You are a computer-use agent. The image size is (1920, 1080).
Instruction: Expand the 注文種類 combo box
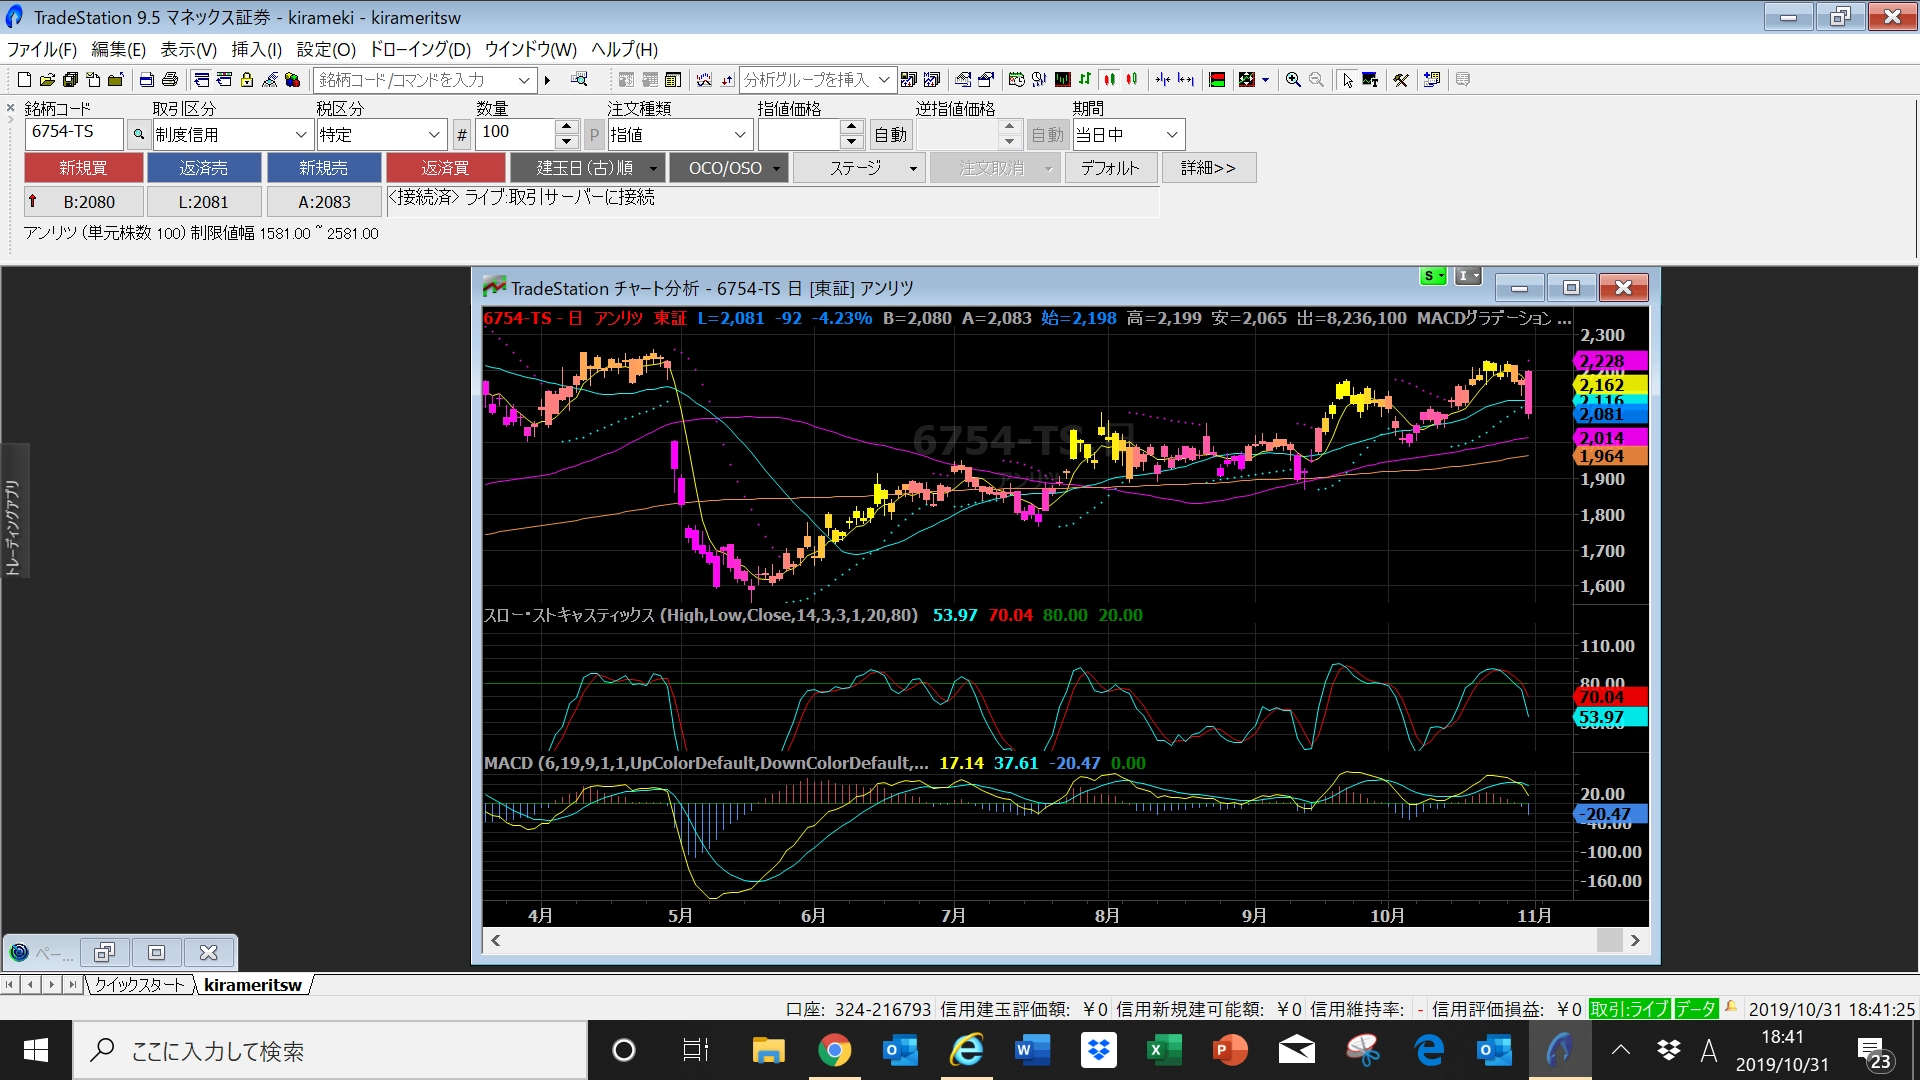click(x=740, y=134)
